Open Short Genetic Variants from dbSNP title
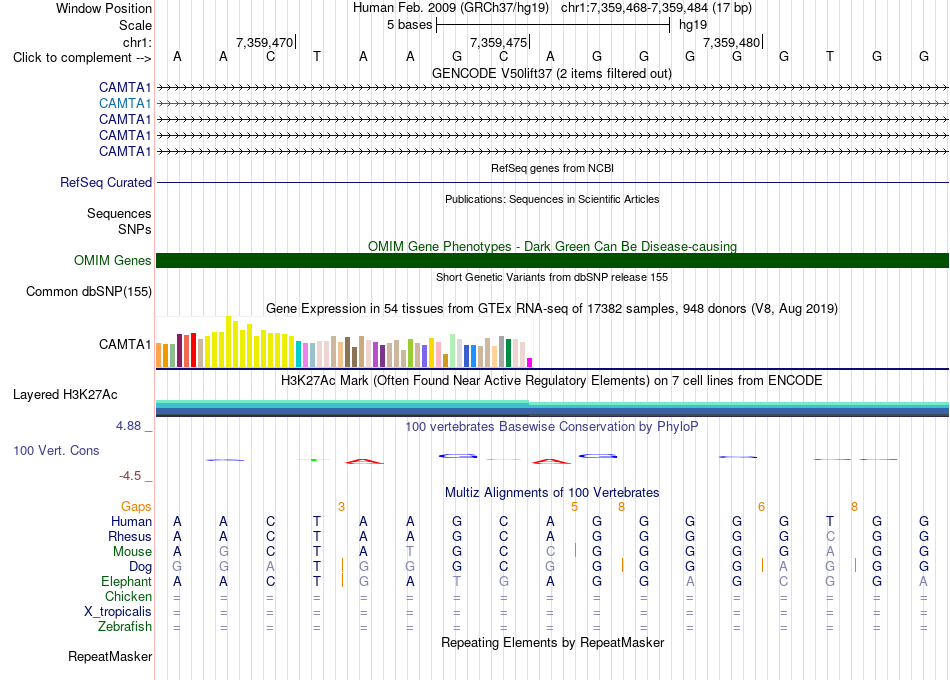950x680 pixels. 552,277
